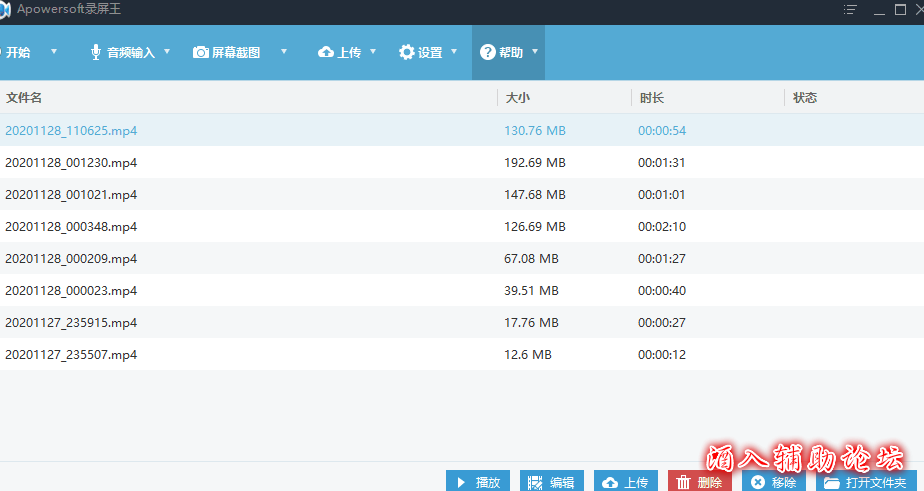This screenshot has width=924, height=491.
Task: Open the menu list icon in title bar
Action: pyautogui.click(x=850, y=10)
